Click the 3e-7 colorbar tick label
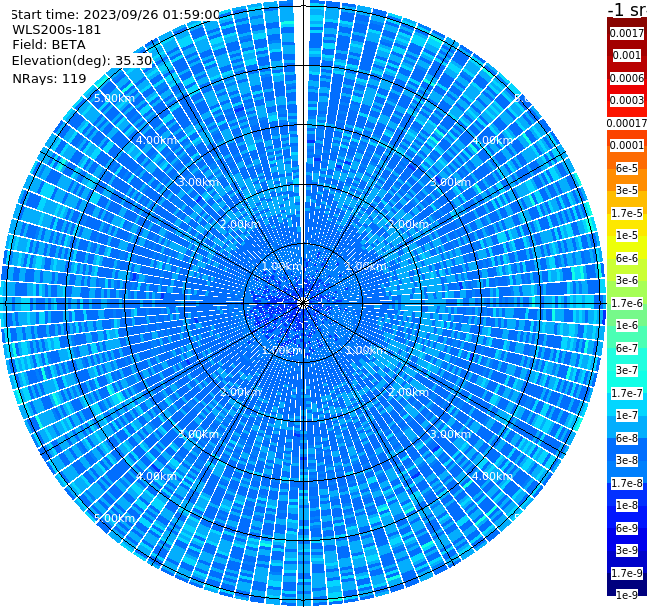 point(627,370)
